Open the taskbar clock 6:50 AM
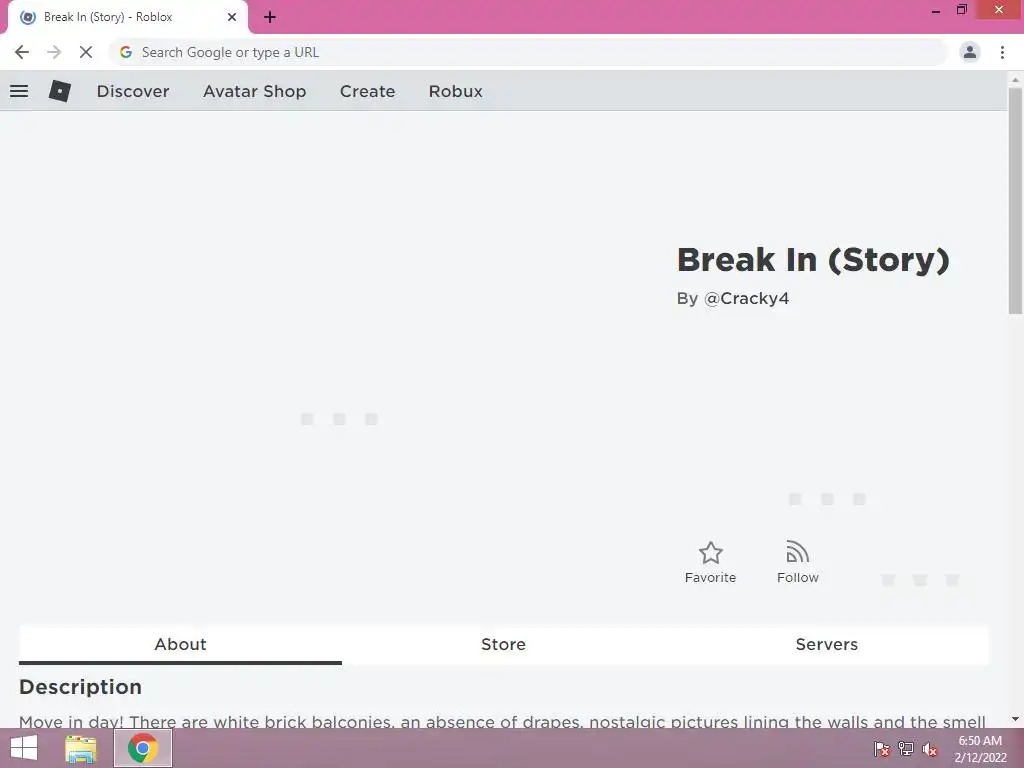The width and height of the screenshot is (1024, 768). point(980,749)
